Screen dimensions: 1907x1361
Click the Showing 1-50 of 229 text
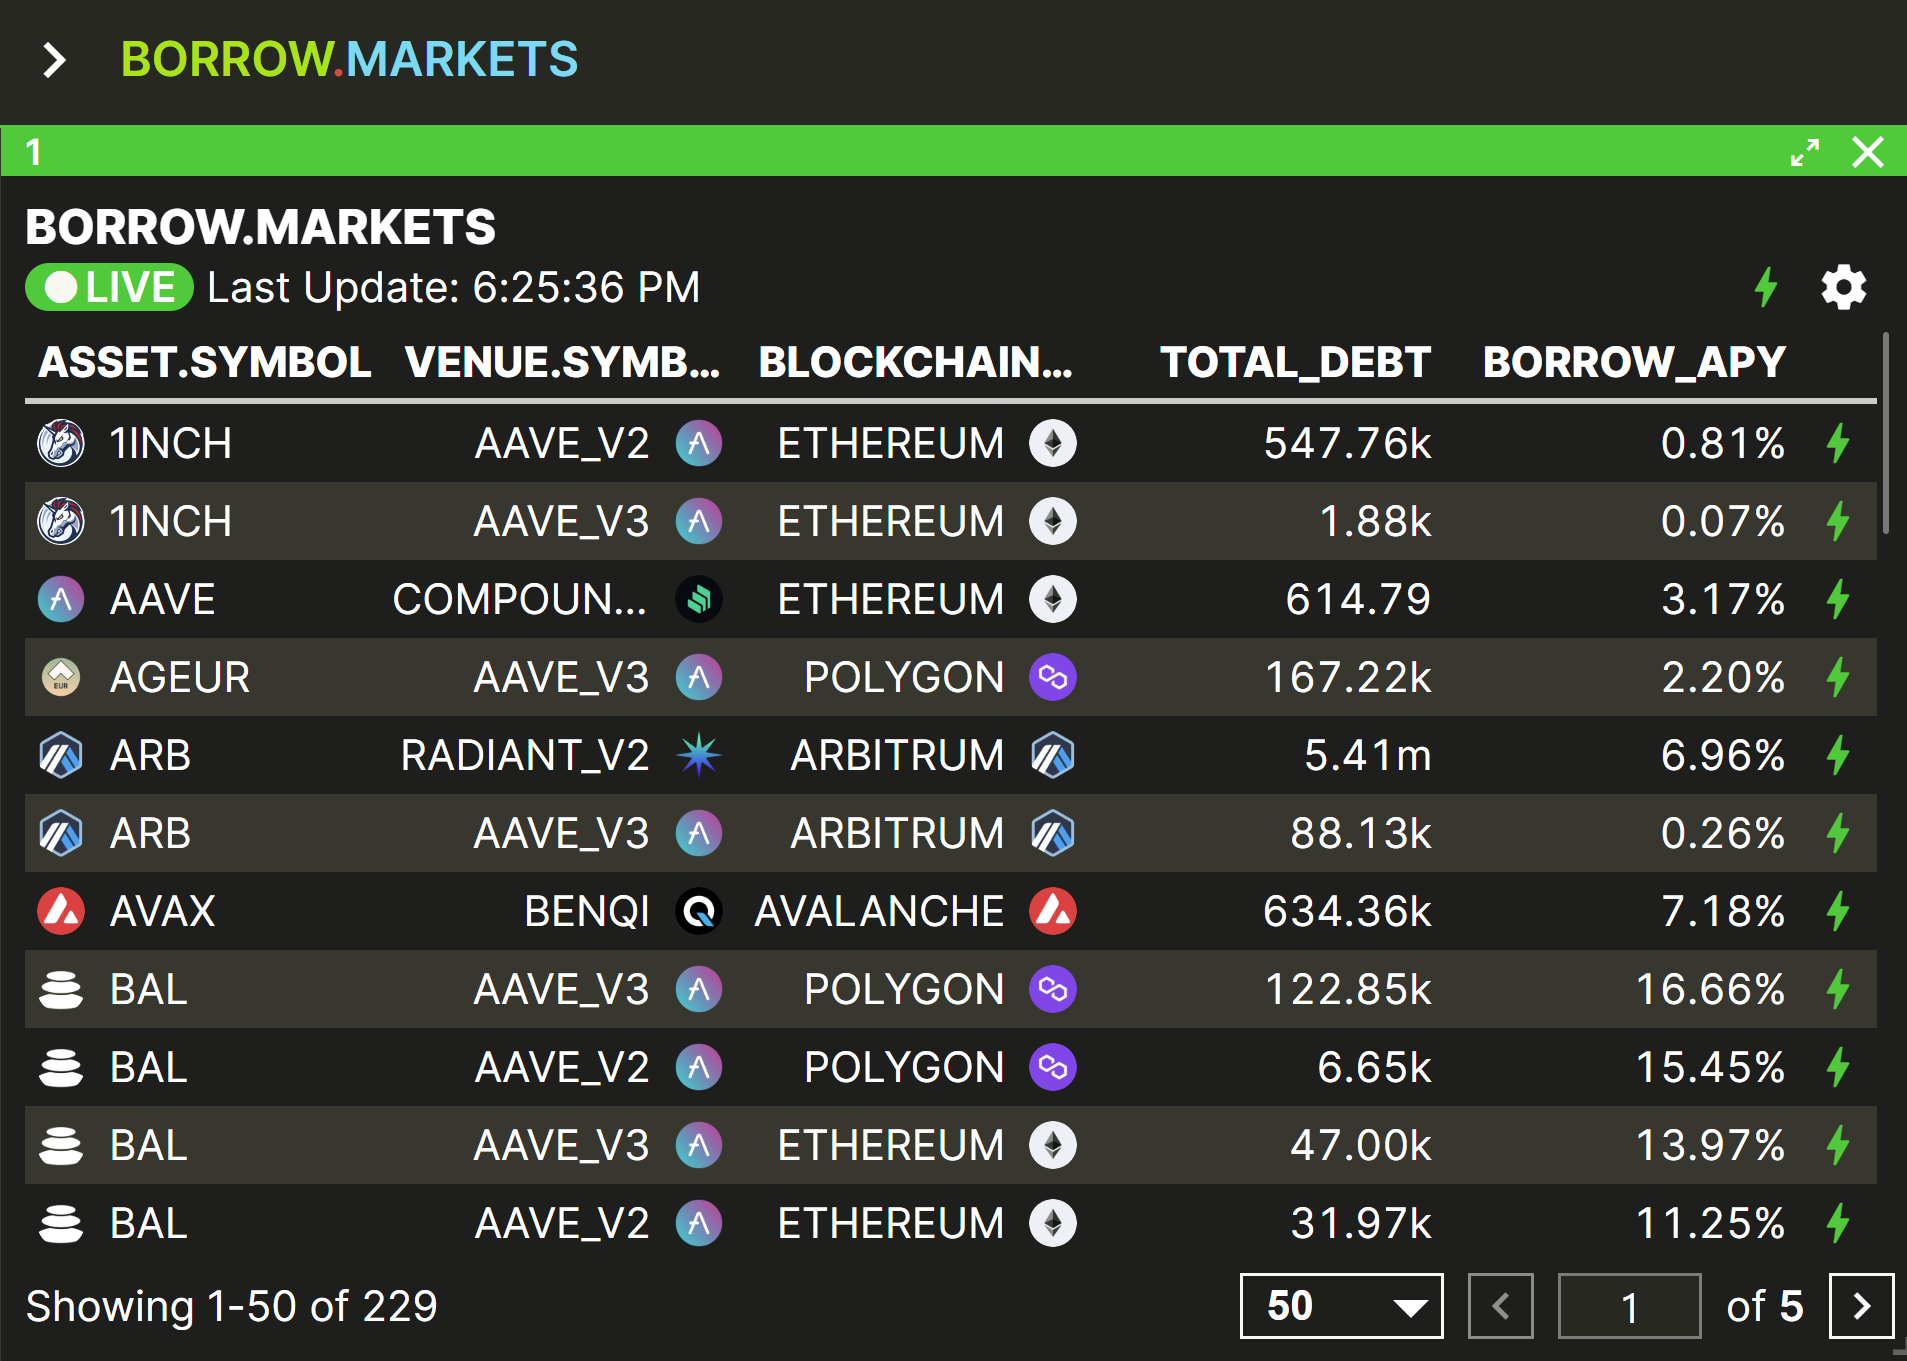click(x=232, y=1306)
